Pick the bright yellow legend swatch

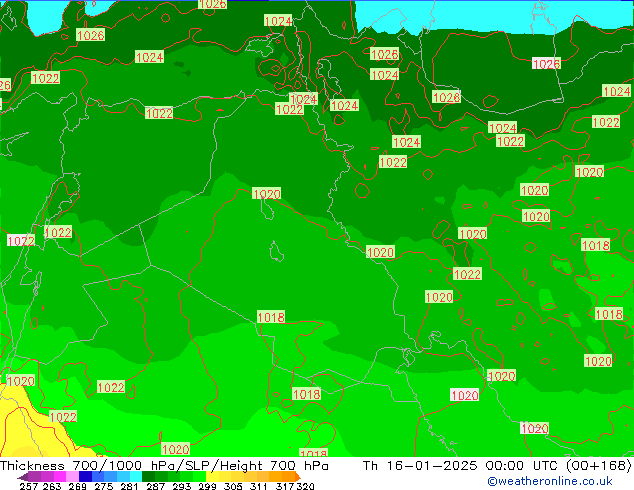(x=212, y=477)
